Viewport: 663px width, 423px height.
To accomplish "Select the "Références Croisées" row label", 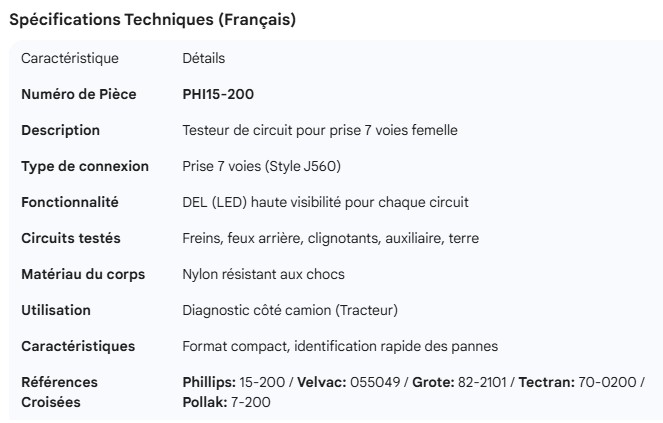I will coord(60,392).
